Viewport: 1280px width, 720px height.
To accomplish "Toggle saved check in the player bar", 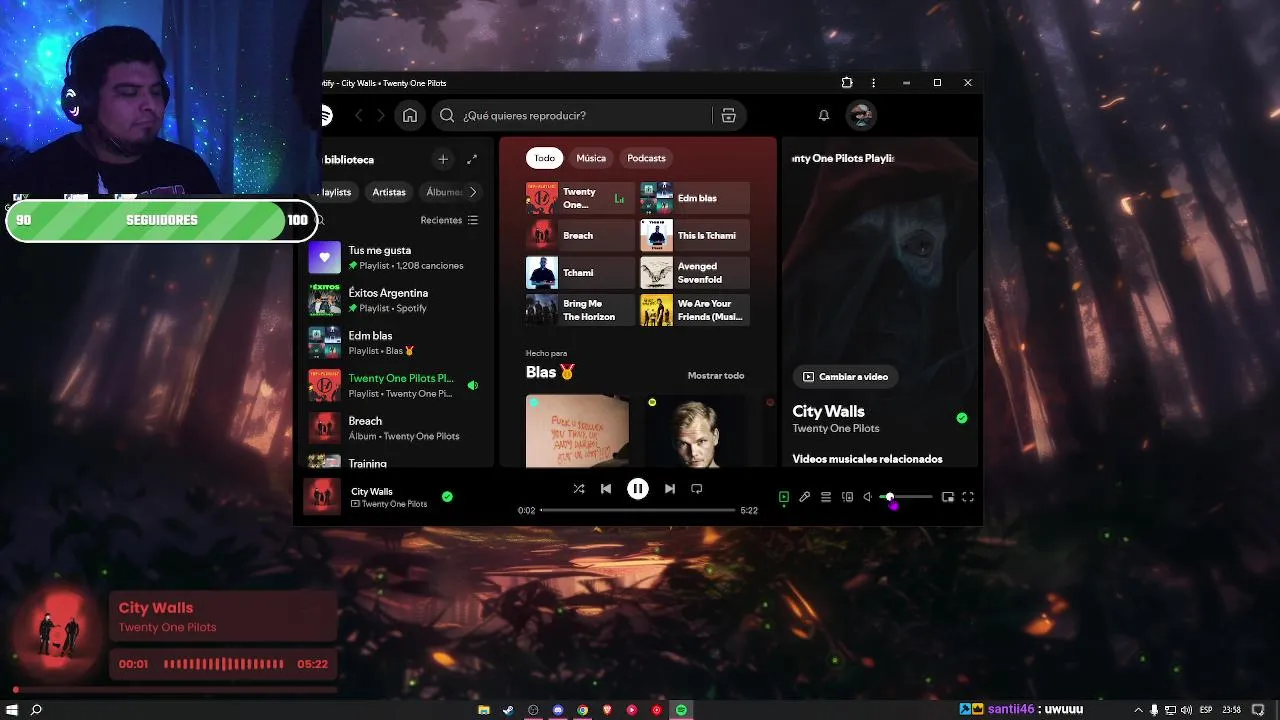I will pyautogui.click(x=447, y=496).
